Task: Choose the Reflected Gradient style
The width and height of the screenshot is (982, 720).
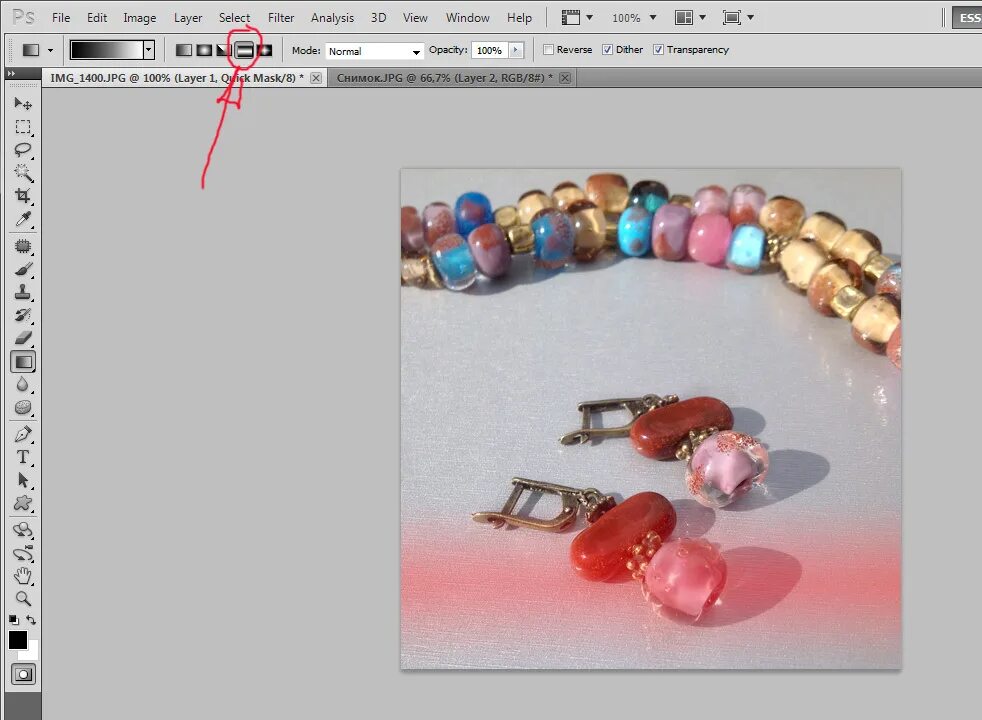Action: [x=244, y=50]
